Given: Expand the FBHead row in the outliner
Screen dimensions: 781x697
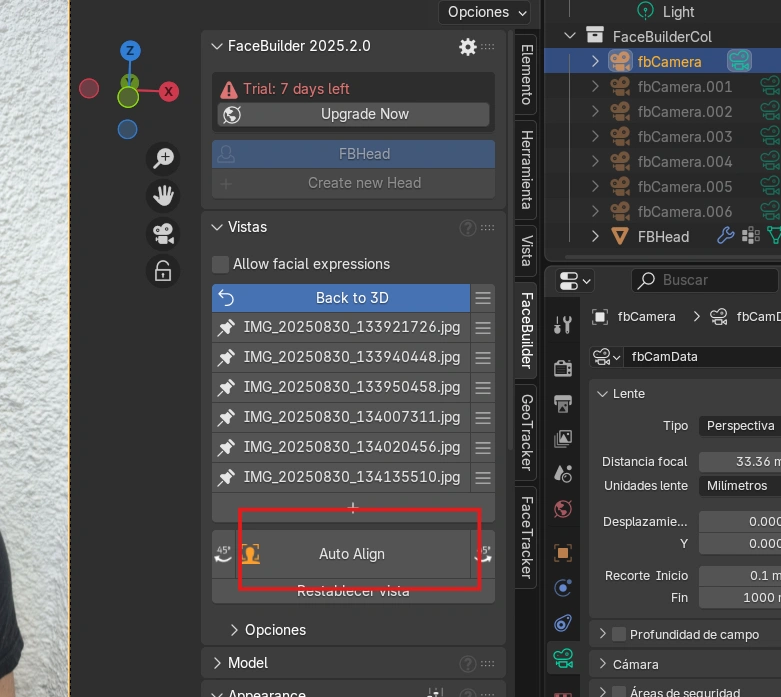Looking at the screenshot, I should click(x=595, y=236).
